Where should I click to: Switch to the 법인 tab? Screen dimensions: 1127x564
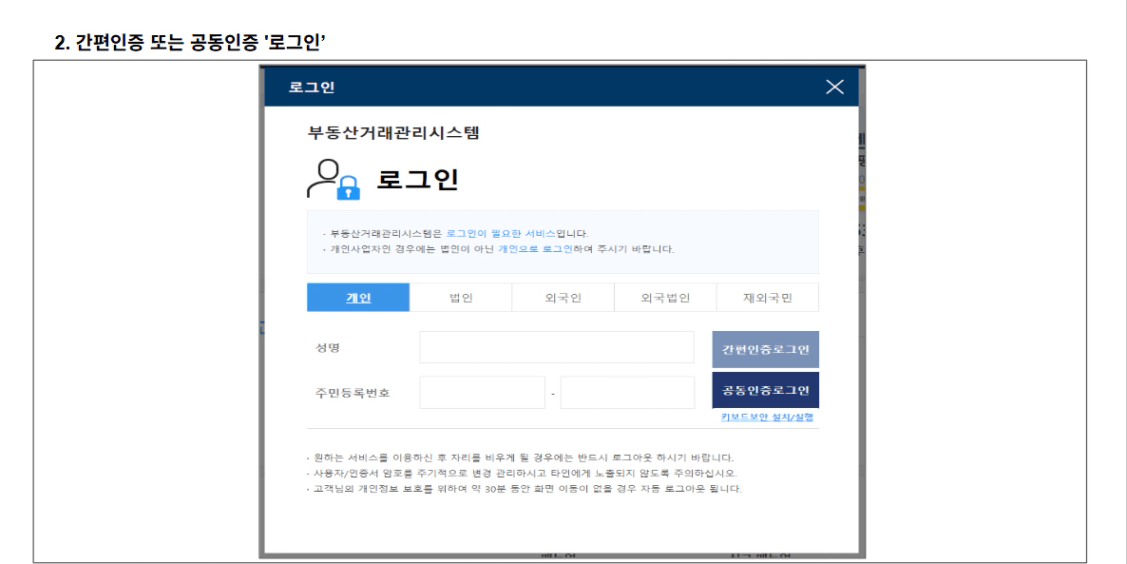tap(460, 298)
